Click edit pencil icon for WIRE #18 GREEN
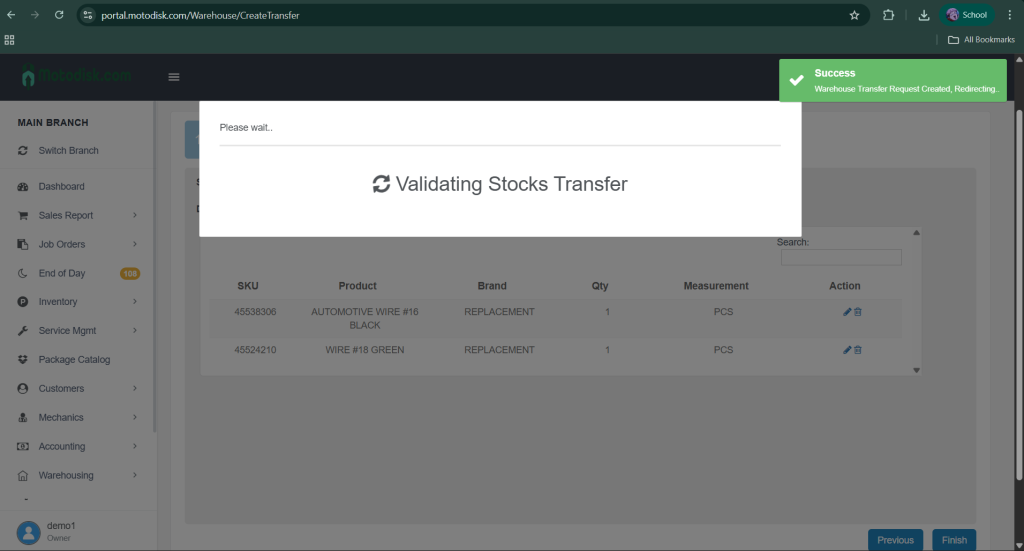 click(x=847, y=350)
